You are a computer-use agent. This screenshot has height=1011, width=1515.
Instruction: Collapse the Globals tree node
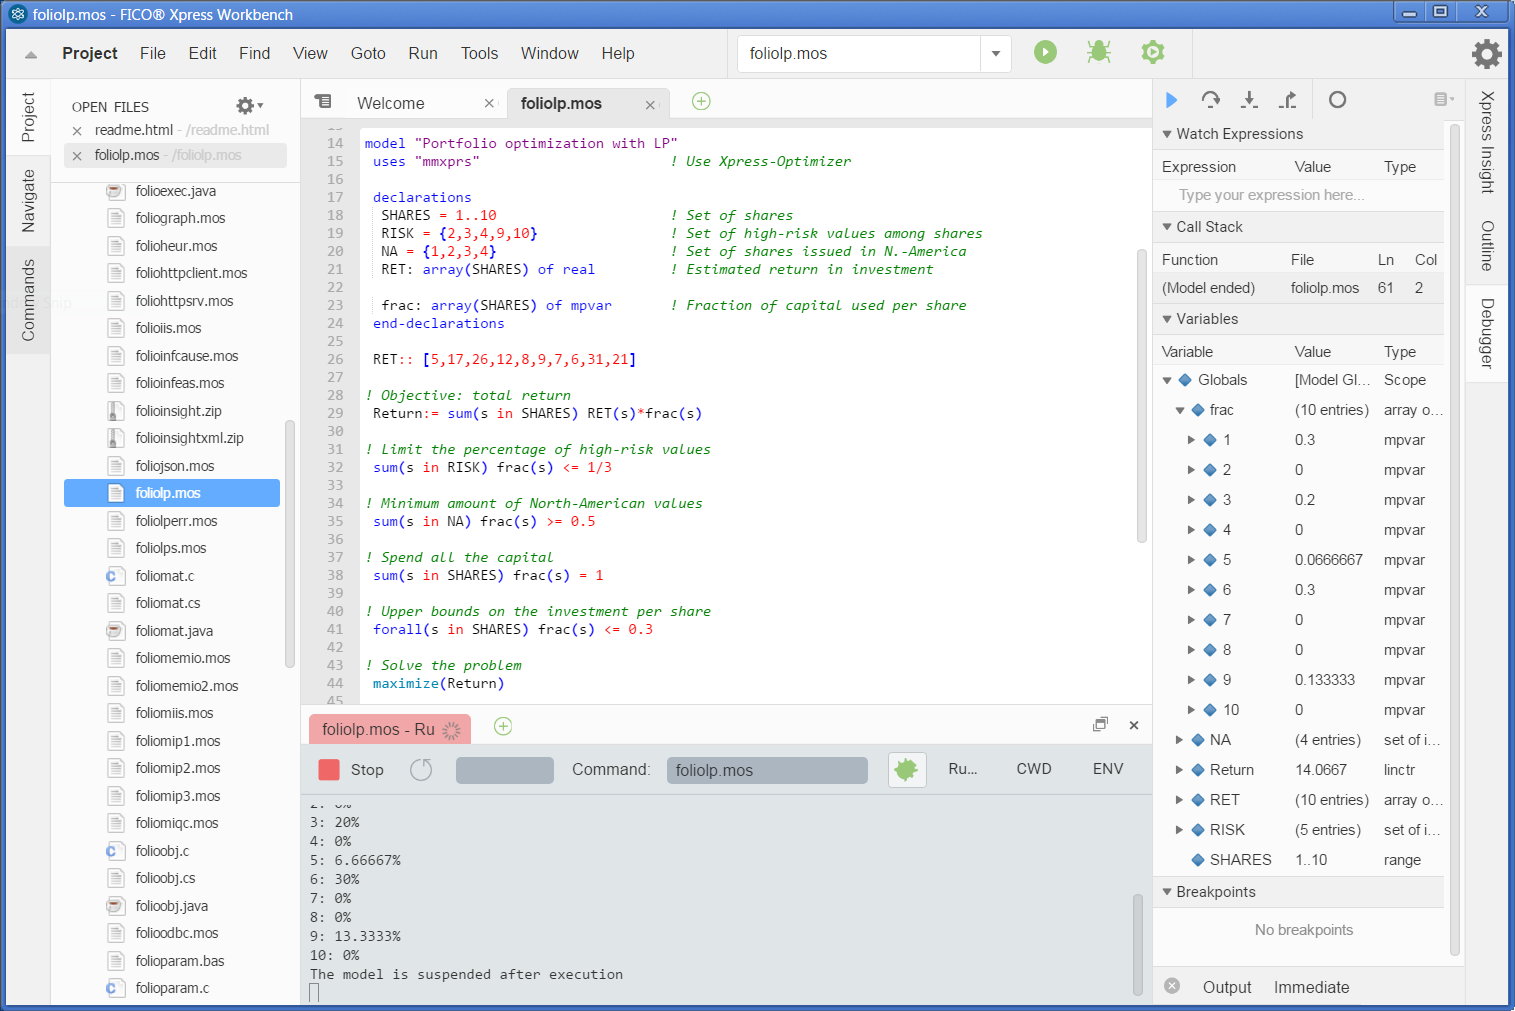[x=1167, y=380]
